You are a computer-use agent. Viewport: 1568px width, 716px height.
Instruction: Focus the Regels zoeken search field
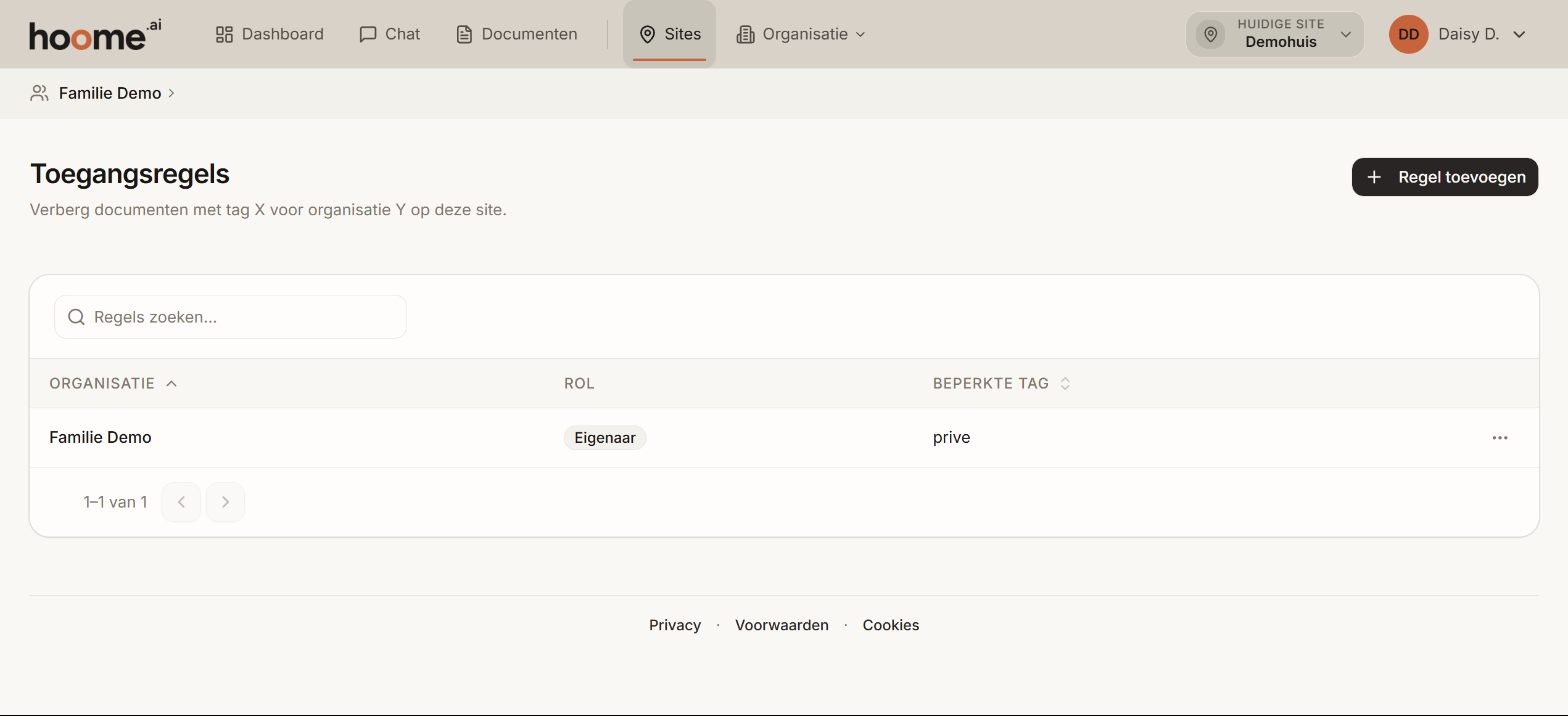[x=230, y=317]
